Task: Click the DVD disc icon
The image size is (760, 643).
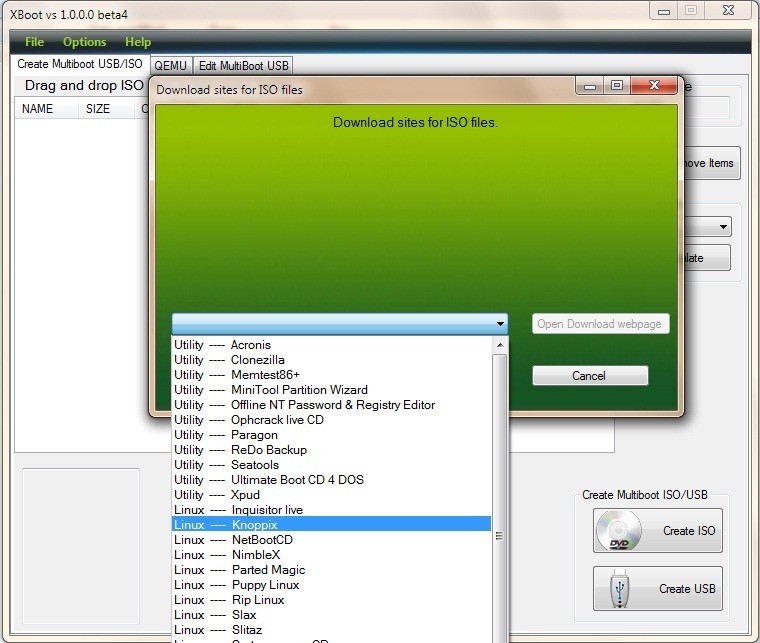Action: pyautogui.click(x=619, y=531)
